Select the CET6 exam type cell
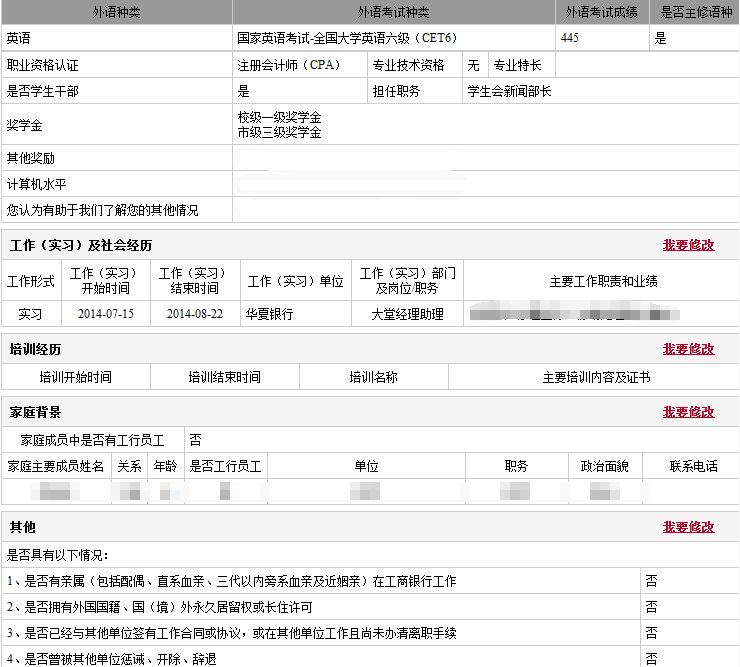The height and width of the screenshot is (667, 740). (x=394, y=38)
